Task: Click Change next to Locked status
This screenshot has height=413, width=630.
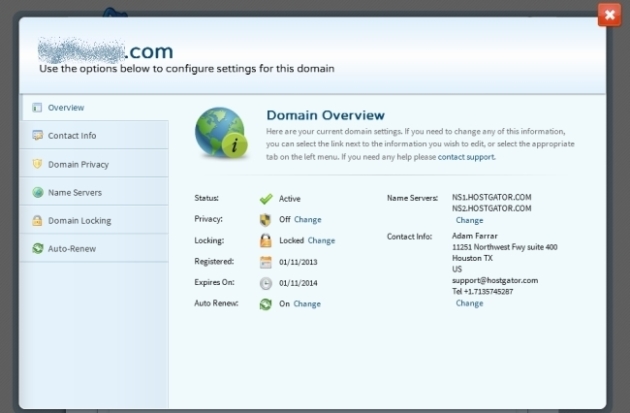Action: point(321,241)
